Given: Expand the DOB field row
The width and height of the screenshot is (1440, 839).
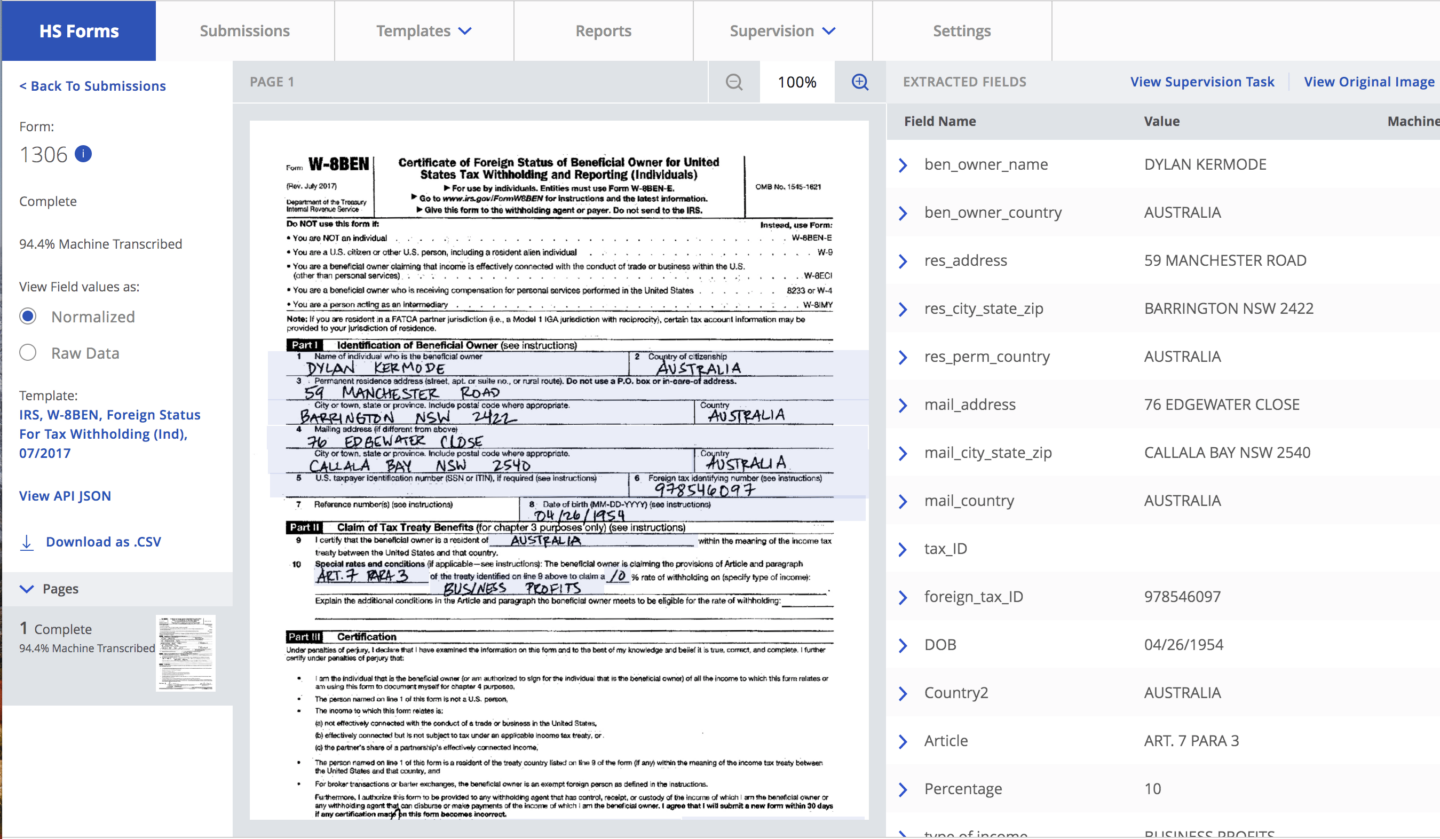Looking at the screenshot, I should pos(903,645).
